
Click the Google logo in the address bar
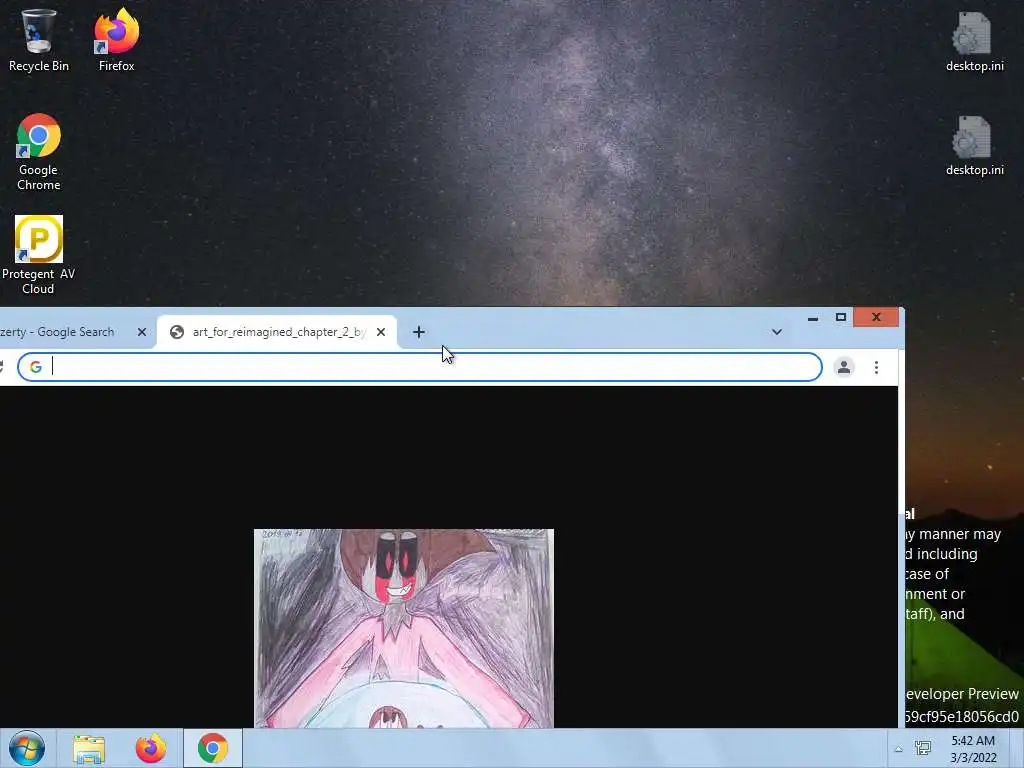(x=35, y=367)
